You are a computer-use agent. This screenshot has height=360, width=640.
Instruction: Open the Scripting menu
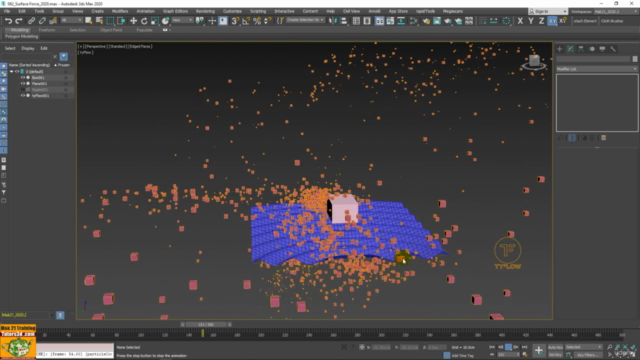tap(258, 11)
